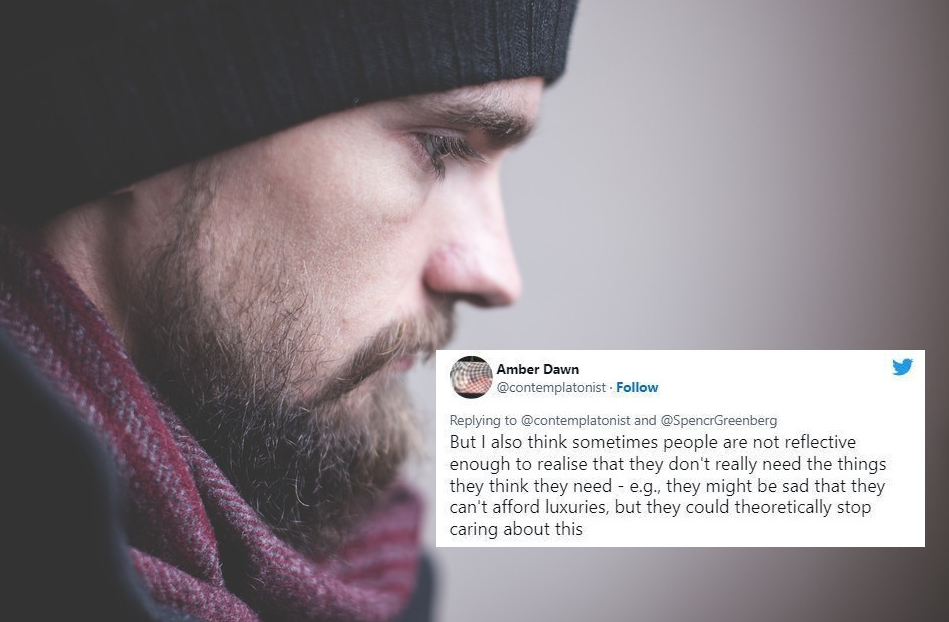Click "caring about this" tweet ending line
The height and width of the screenshot is (622, 949).
click(516, 529)
